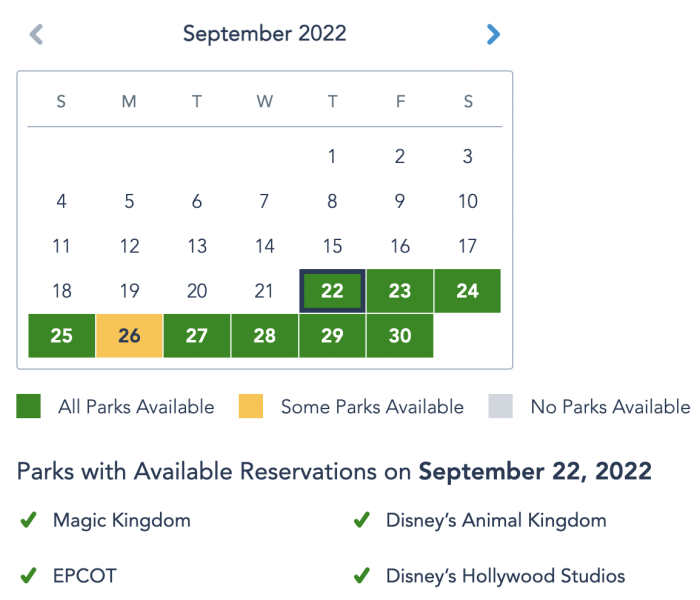Click the Disney's Hollywood Studios label

coord(505,576)
